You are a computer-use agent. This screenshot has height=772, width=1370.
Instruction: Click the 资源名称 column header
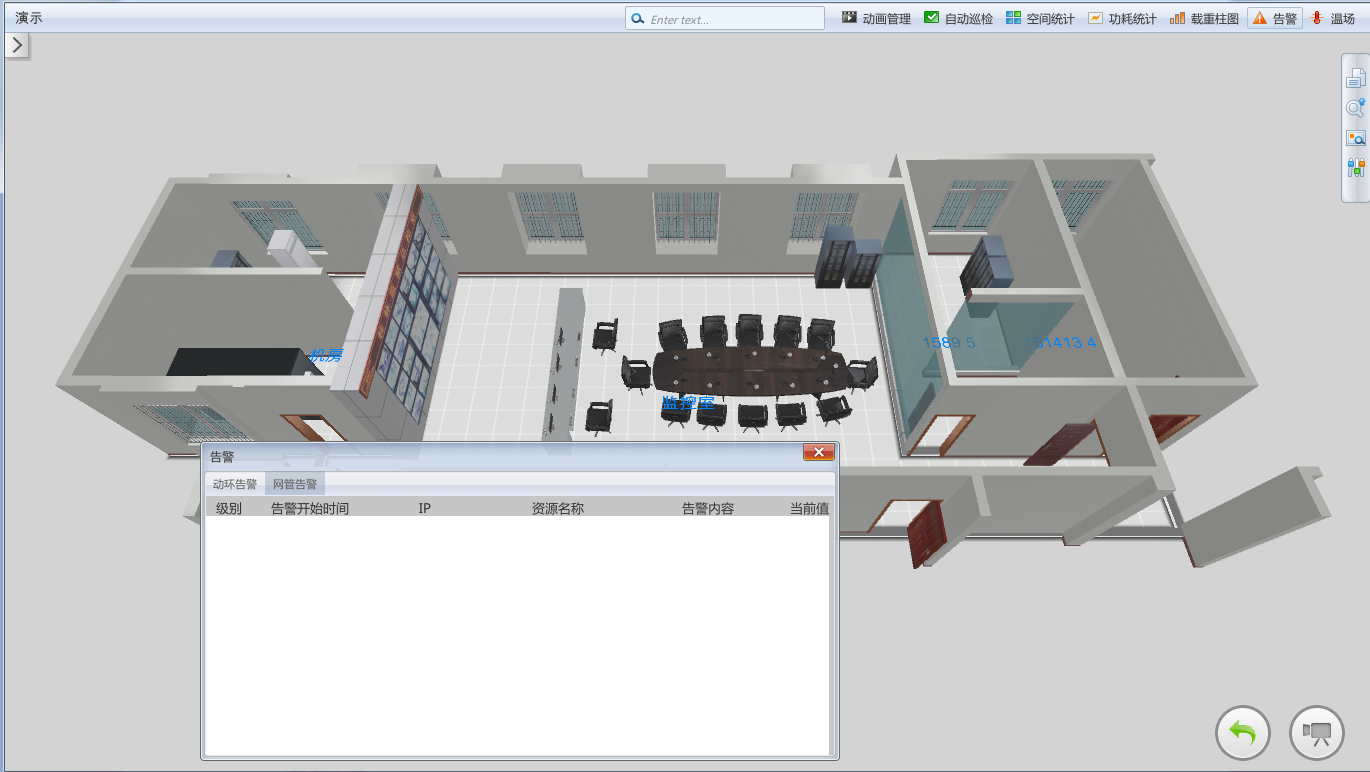pyautogui.click(x=557, y=508)
